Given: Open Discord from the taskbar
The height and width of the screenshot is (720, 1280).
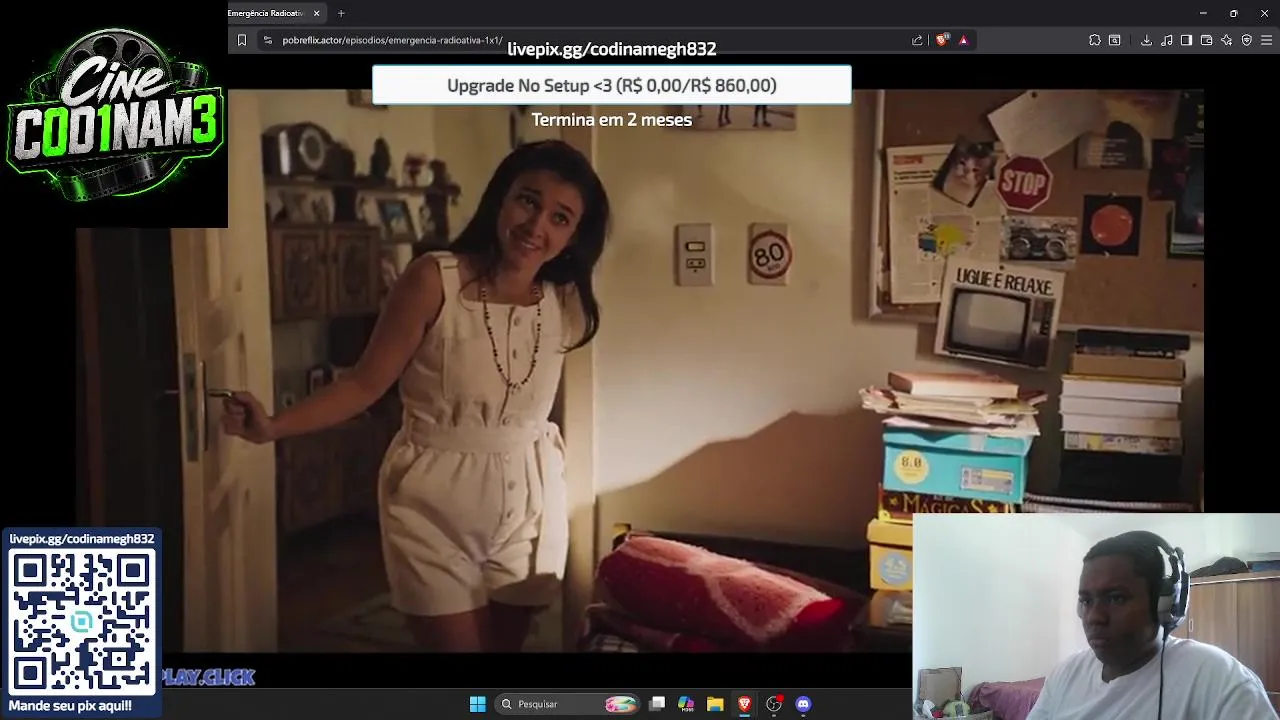Looking at the screenshot, I should (803, 704).
